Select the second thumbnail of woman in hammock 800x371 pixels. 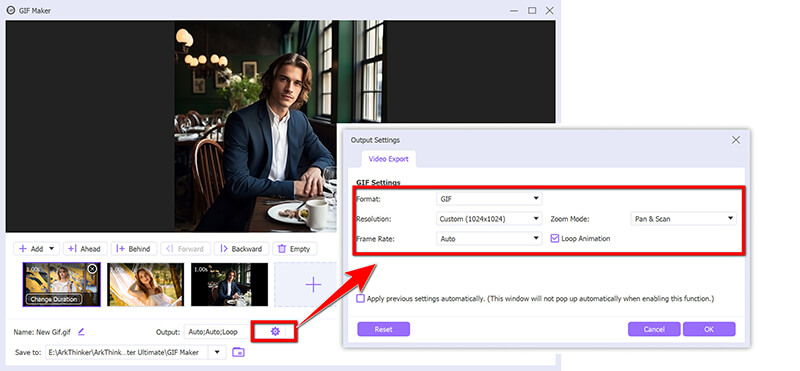click(145, 284)
